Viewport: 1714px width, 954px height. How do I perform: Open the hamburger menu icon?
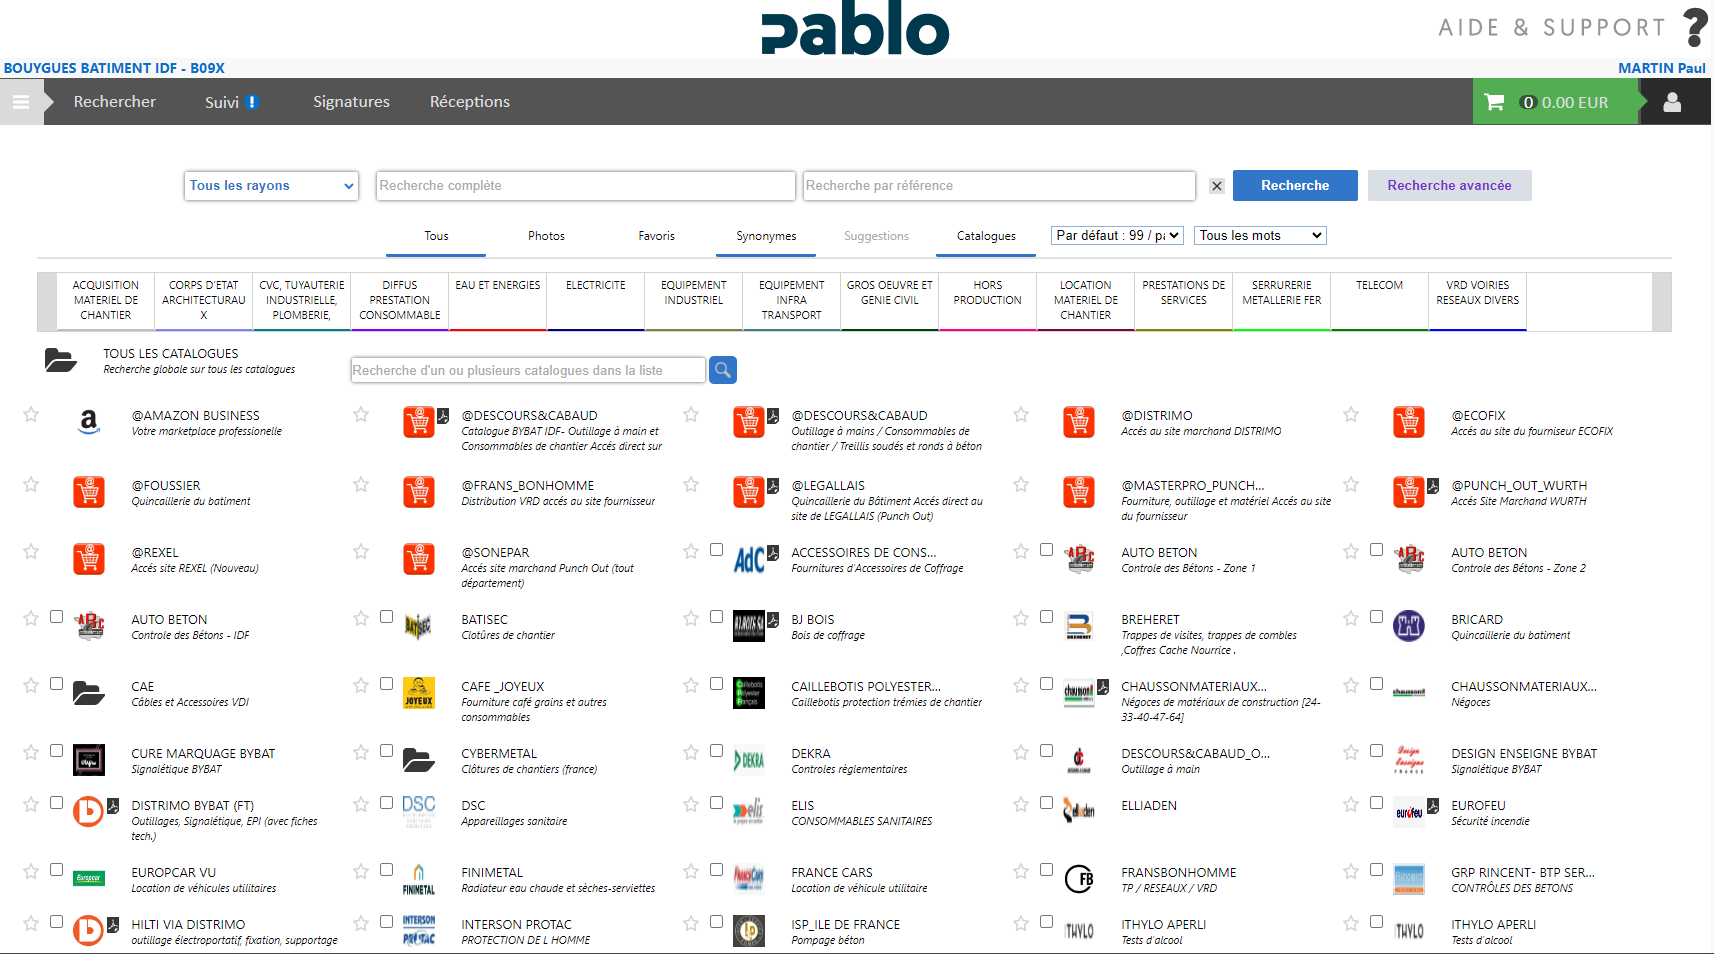pyautogui.click(x=21, y=102)
